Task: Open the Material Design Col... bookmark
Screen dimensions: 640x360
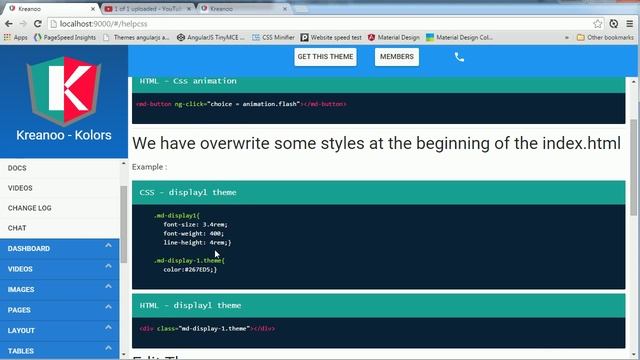Action: (x=459, y=37)
